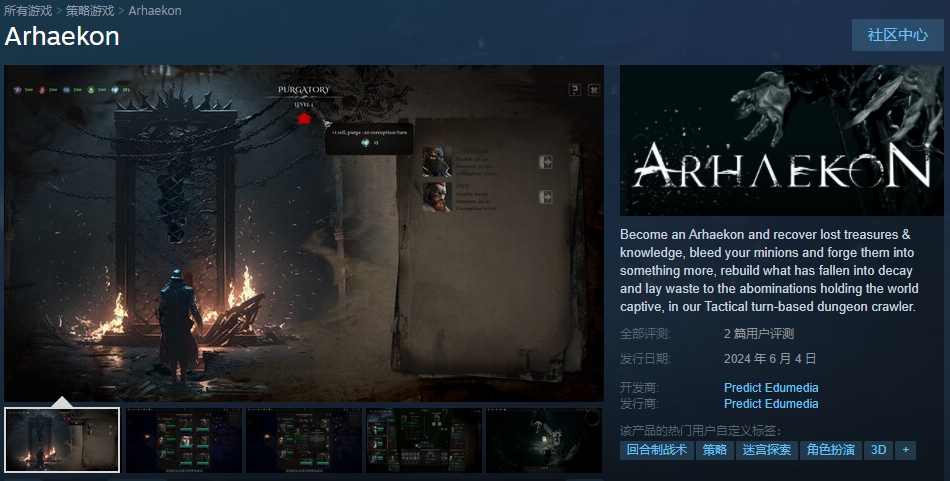Click the game description paragraph

[769, 270]
